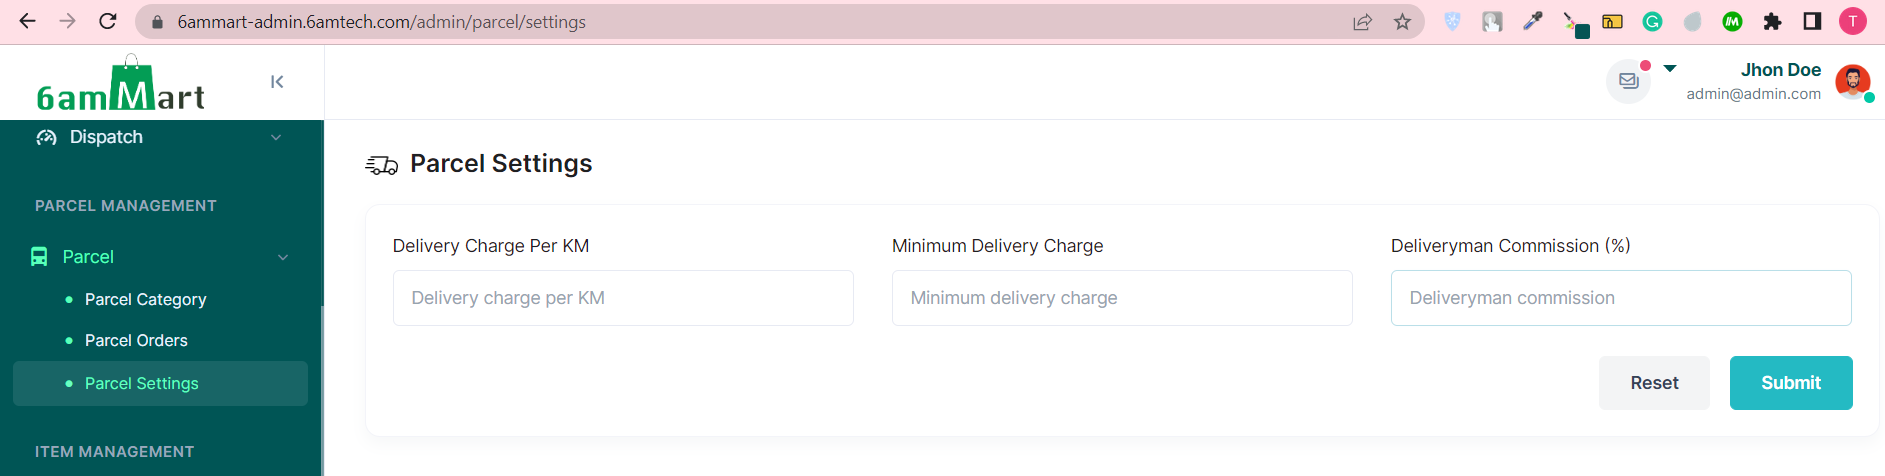Open the browser extensions puzzle icon
Image resolution: width=1885 pixels, height=476 pixels.
(x=1772, y=22)
